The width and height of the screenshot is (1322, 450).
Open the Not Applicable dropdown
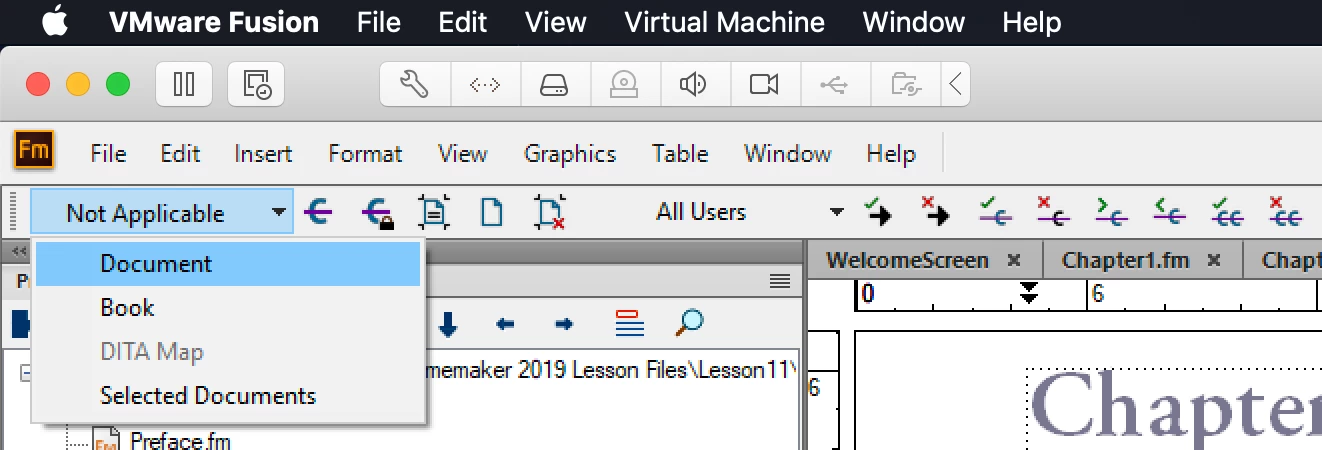tap(162, 213)
